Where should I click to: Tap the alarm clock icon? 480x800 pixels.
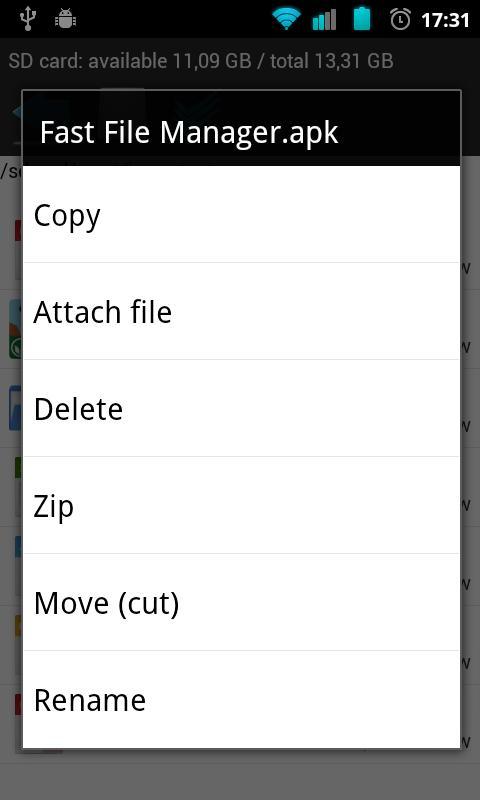(x=400, y=19)
